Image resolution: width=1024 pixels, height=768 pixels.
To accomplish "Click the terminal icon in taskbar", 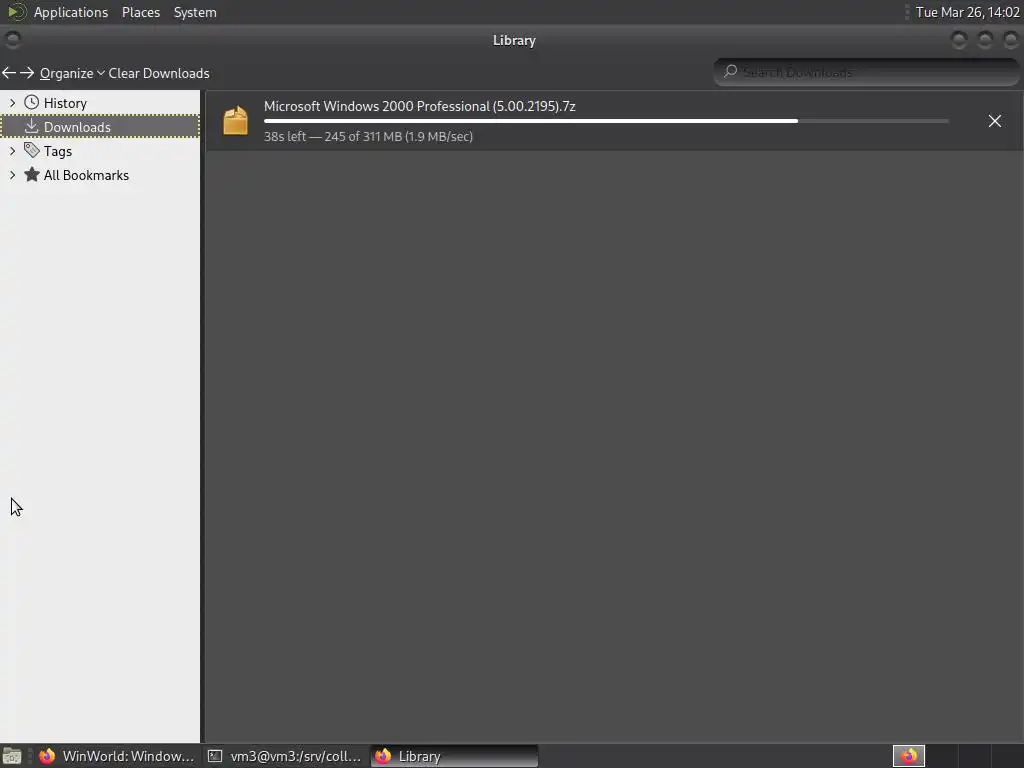I will [215, 756].
